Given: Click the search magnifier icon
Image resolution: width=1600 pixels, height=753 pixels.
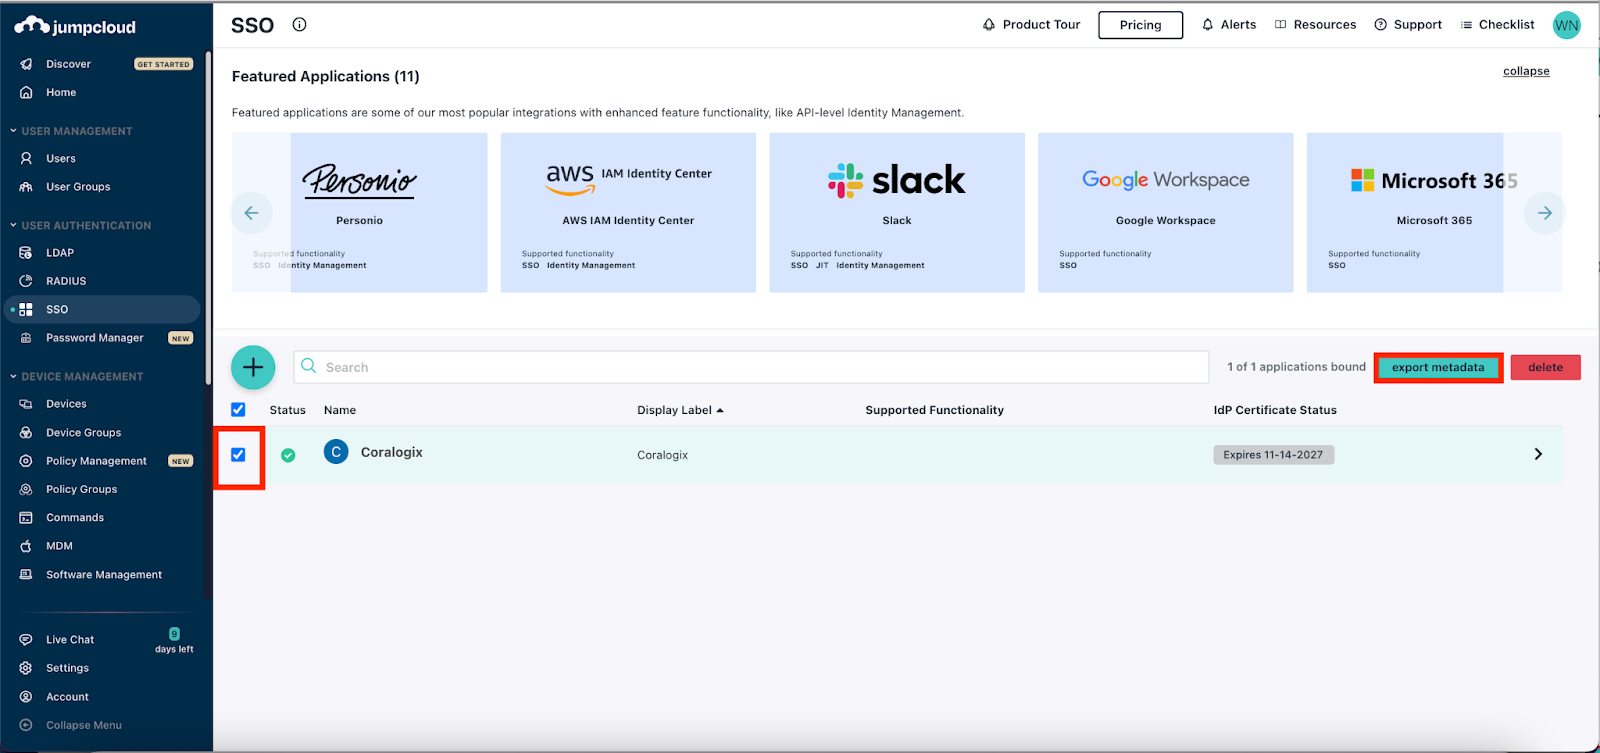Looking at the screenshot, I should pyautogui.click(x=309, y=366).
